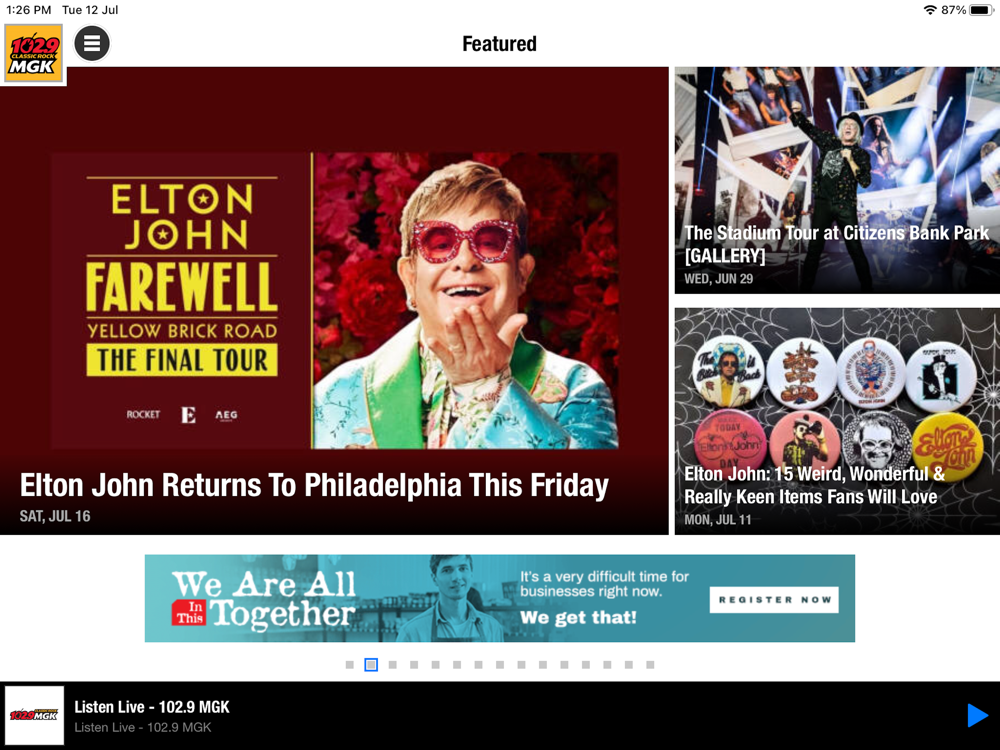Select the highlighted second page indicator
Image resolution: width=1000 pixels, height=750 pixels.
(x=371, y=665)
